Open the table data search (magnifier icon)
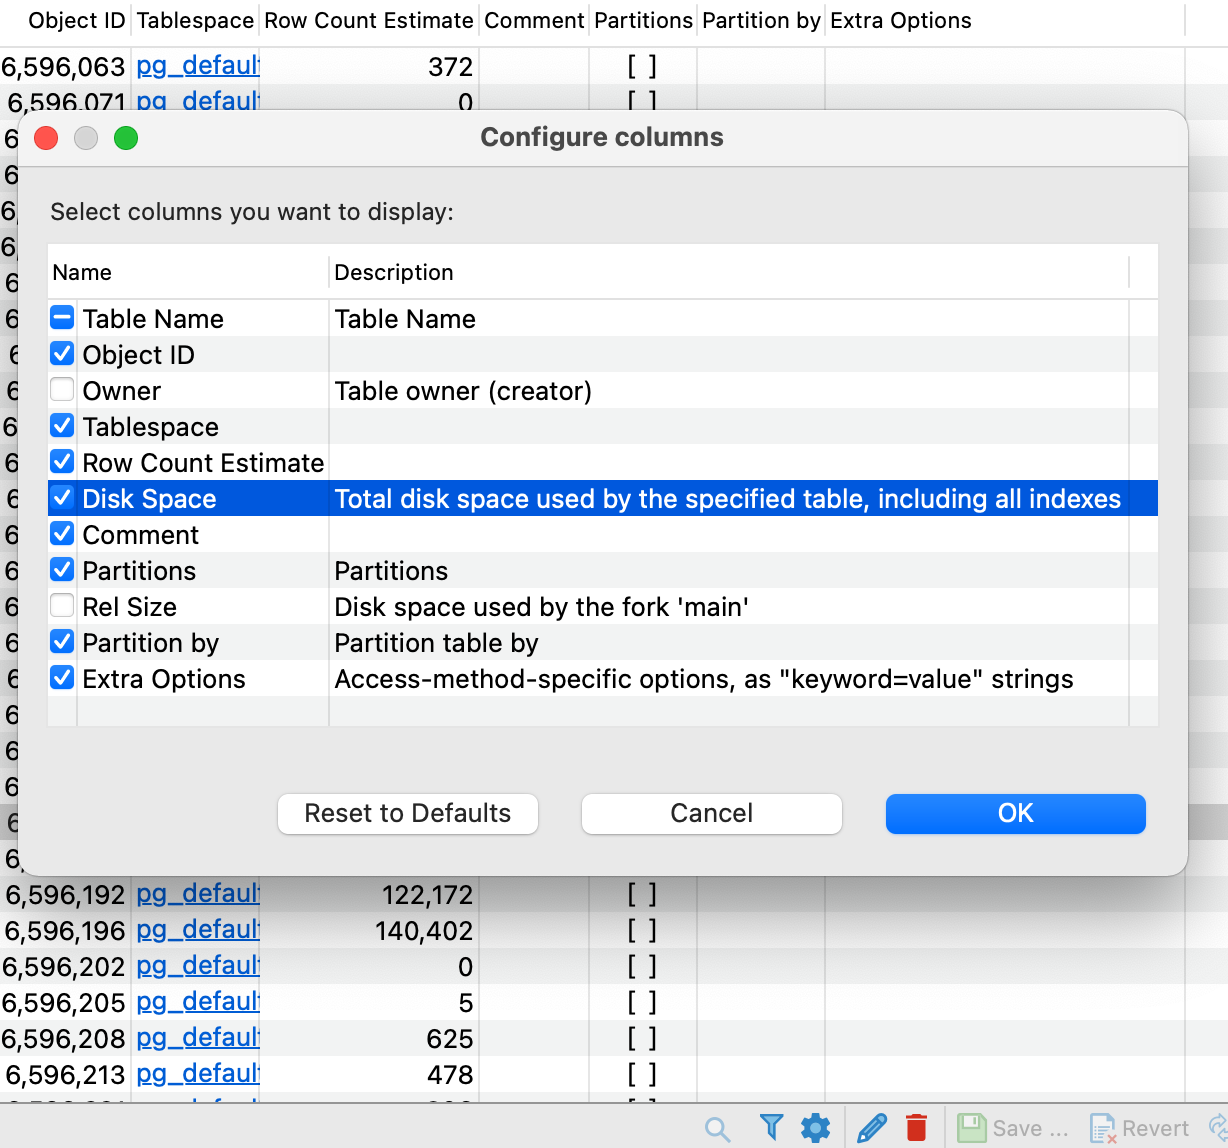The image size is (1228, 1148). [x=717, y=1127]
